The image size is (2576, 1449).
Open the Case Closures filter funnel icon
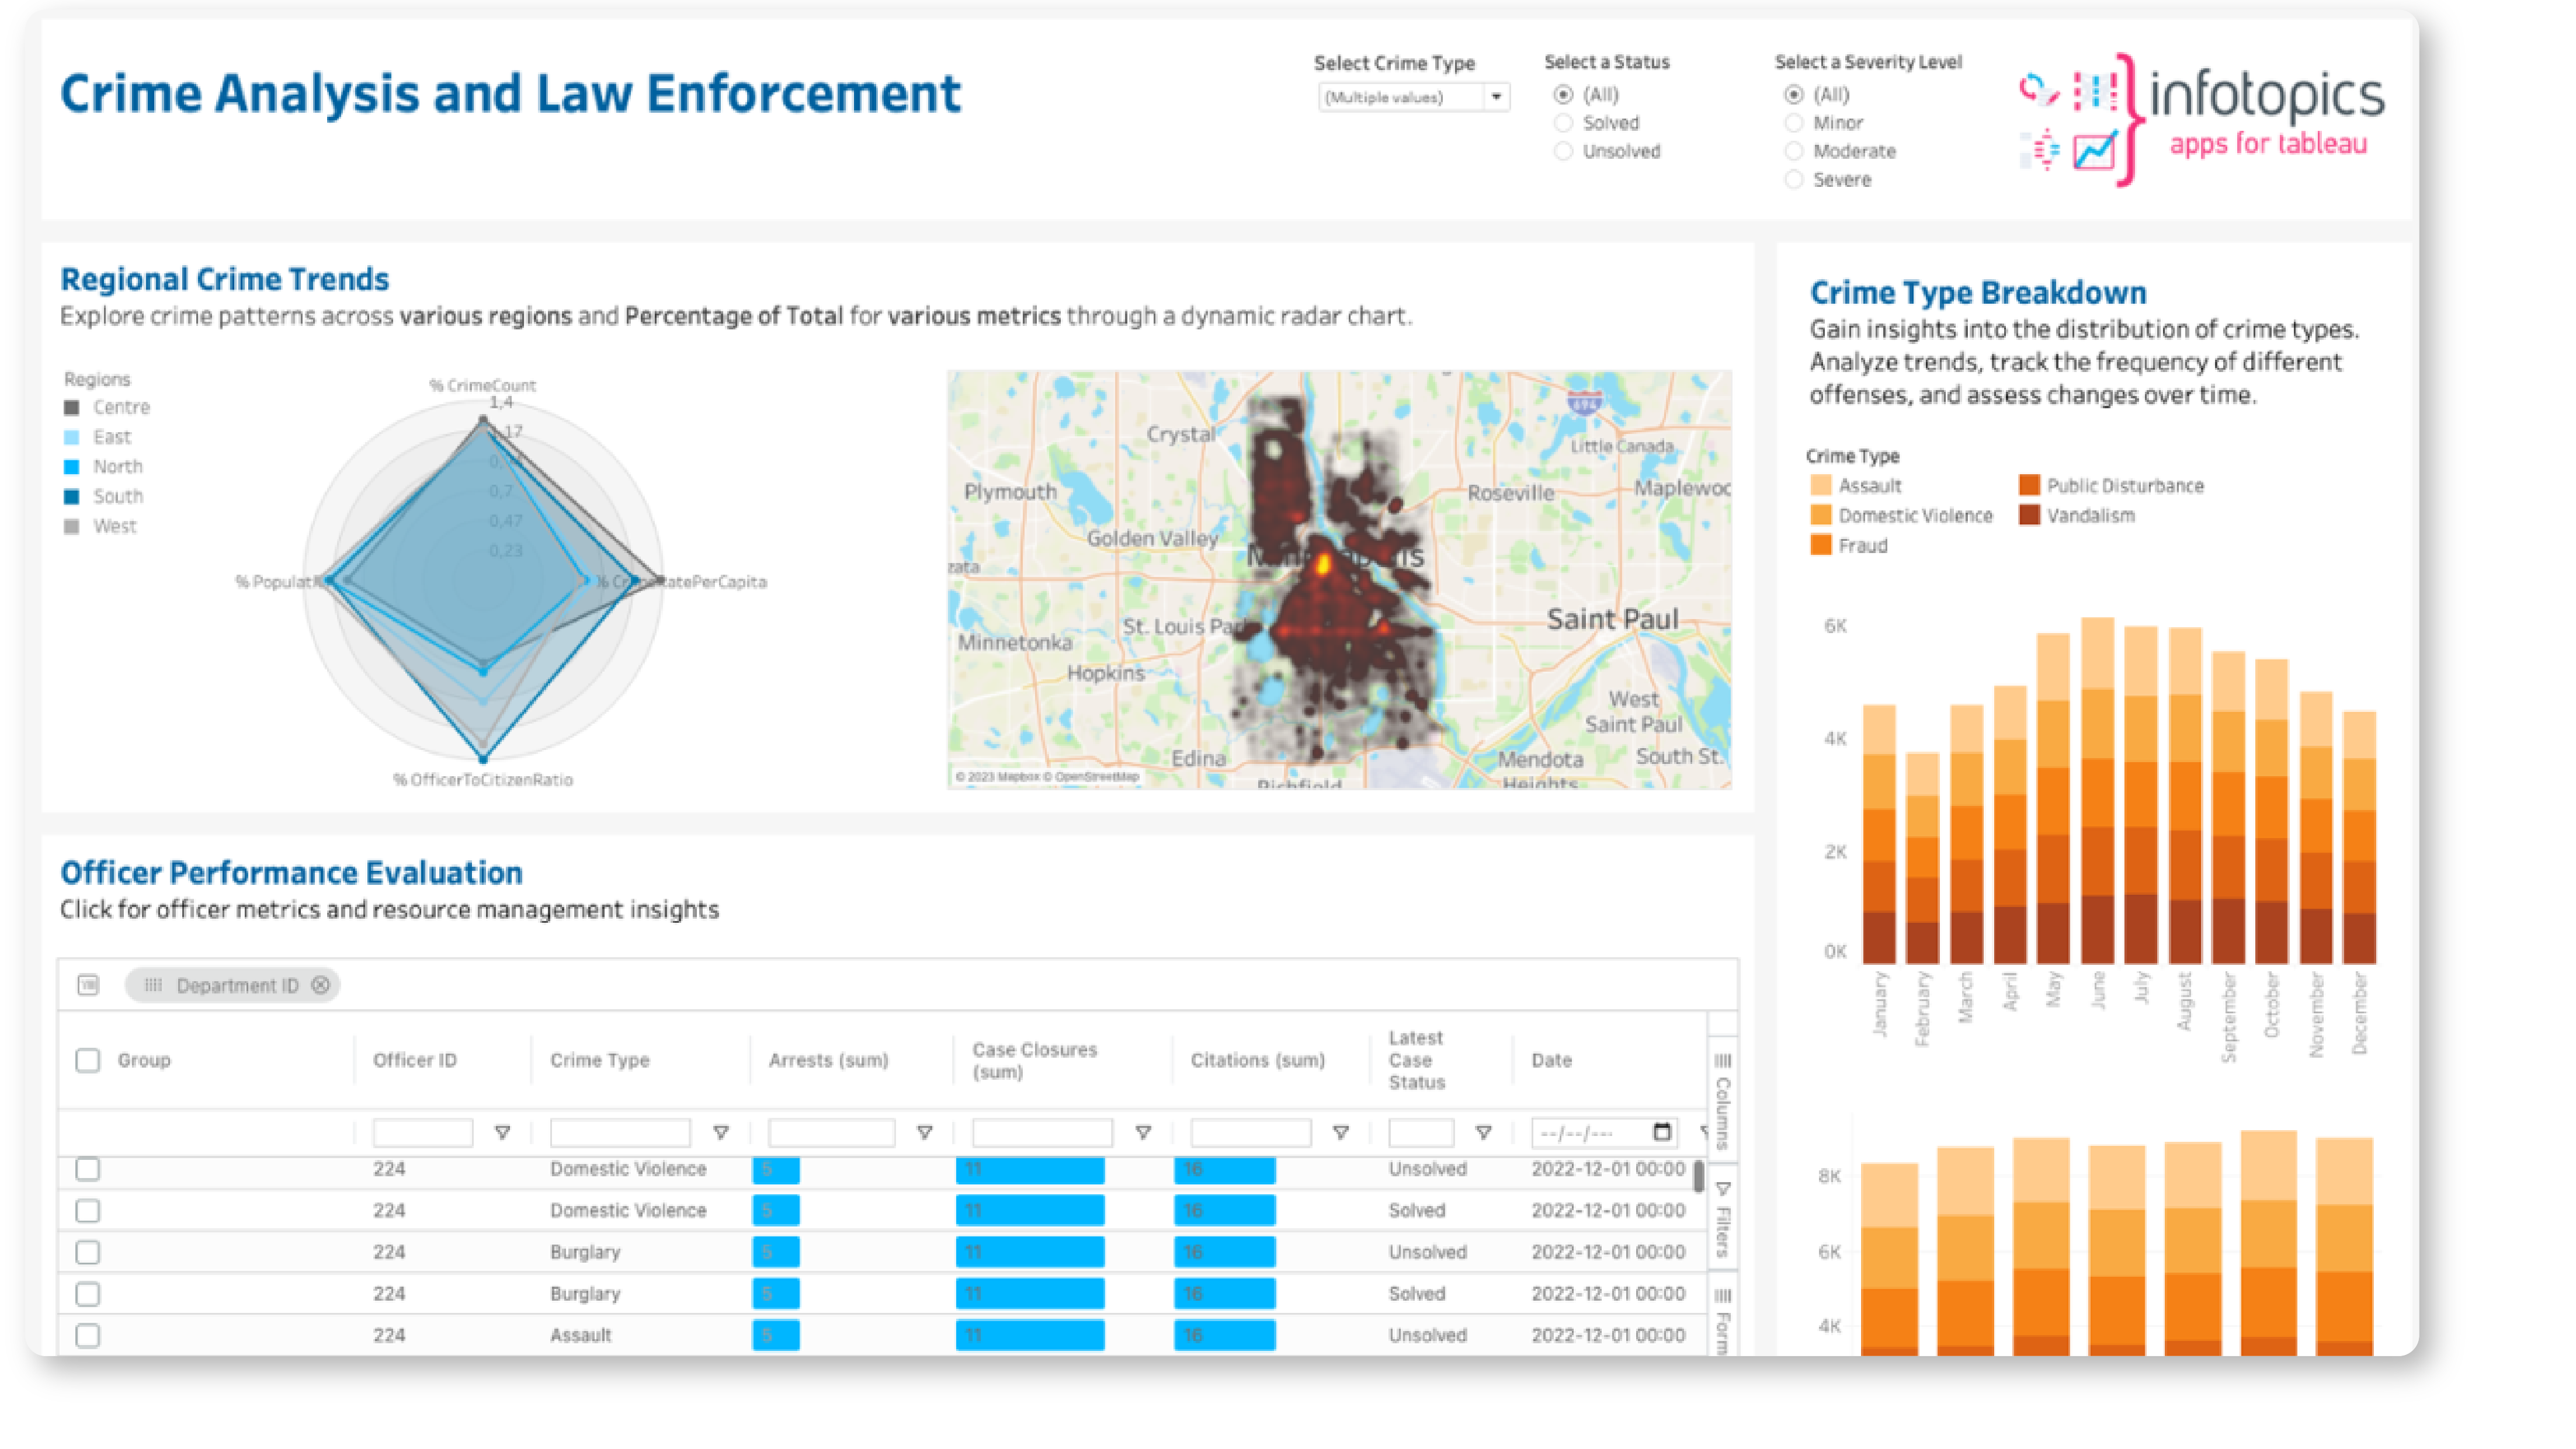[1143, 1132]
